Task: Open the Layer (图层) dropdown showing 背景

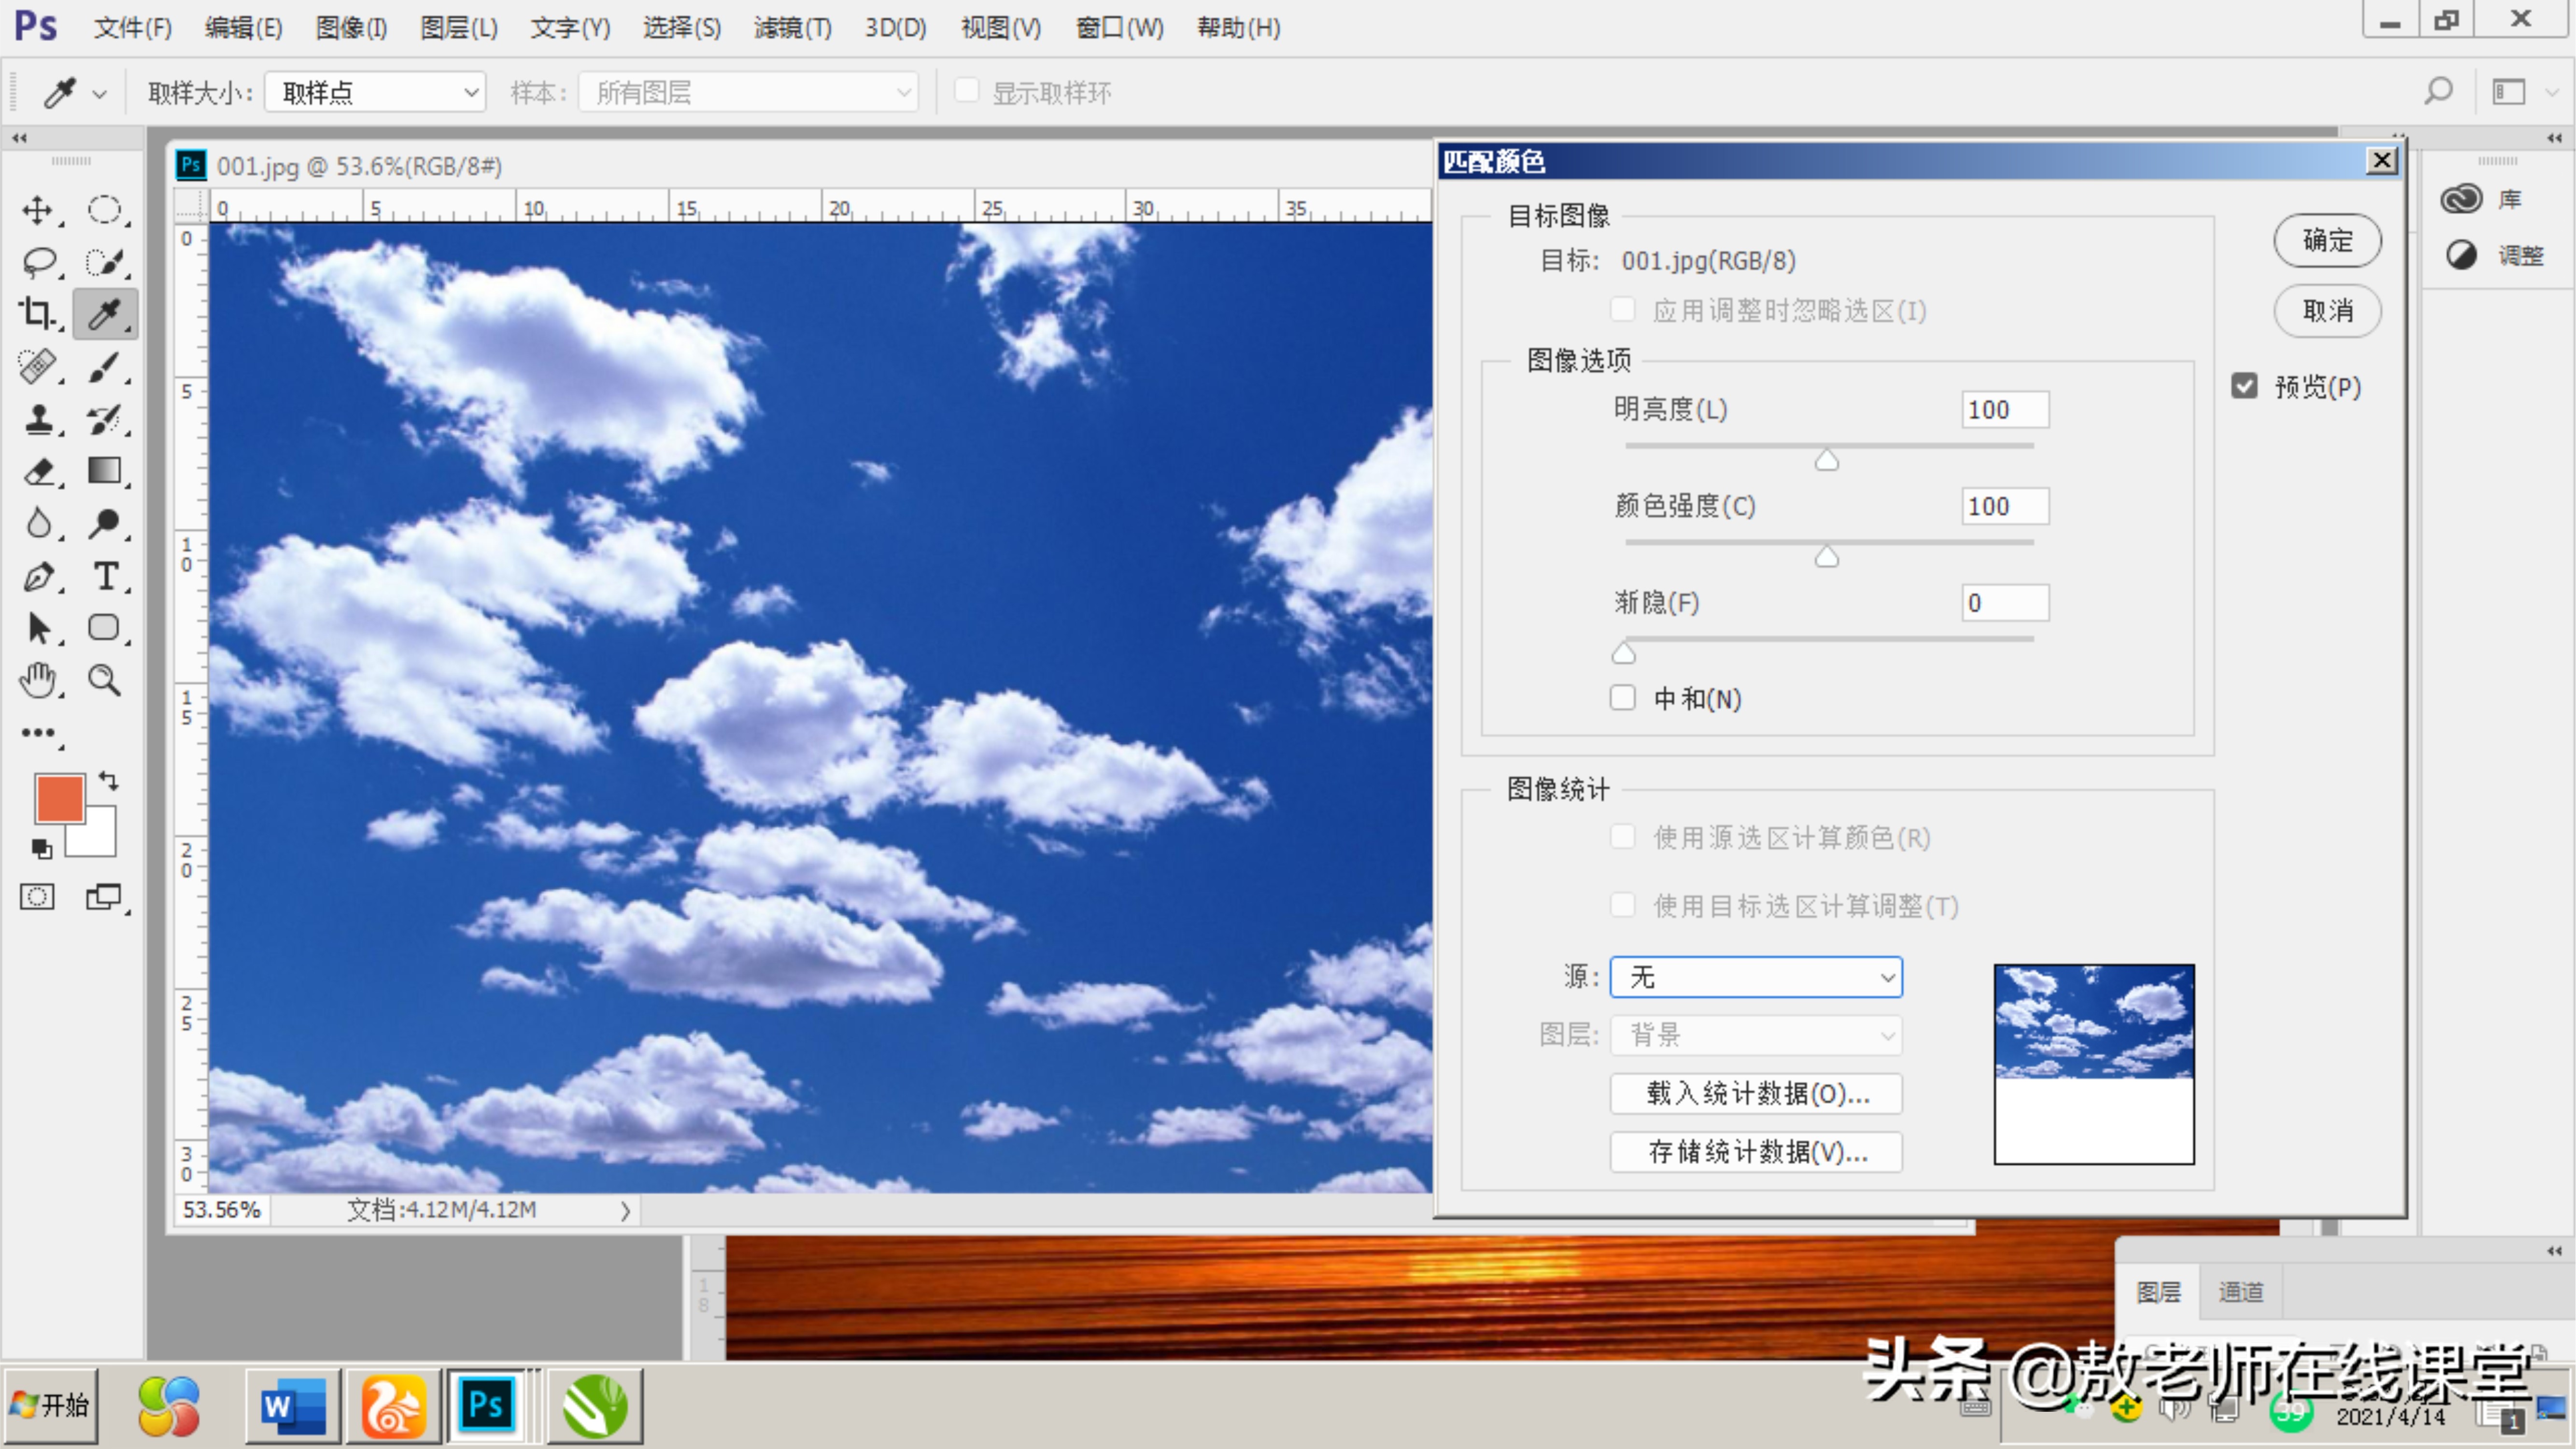Action: click(1756, 1035)
